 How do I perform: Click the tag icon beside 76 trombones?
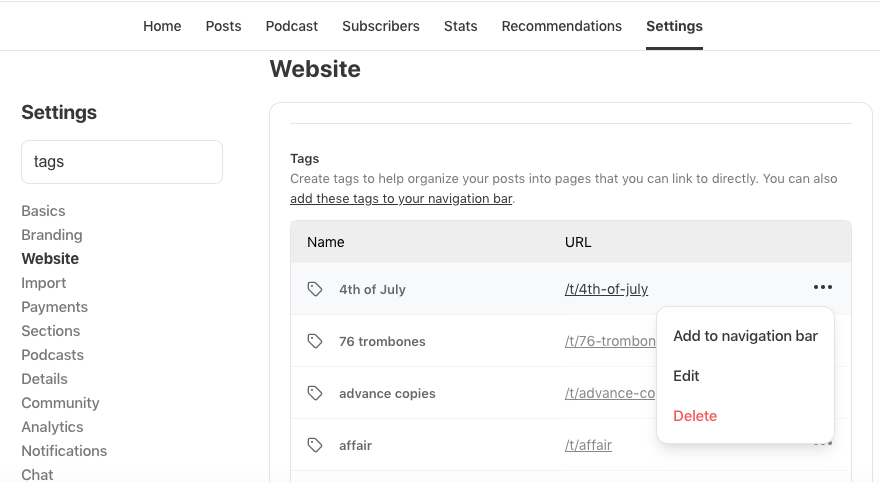(x=315, y=341)
